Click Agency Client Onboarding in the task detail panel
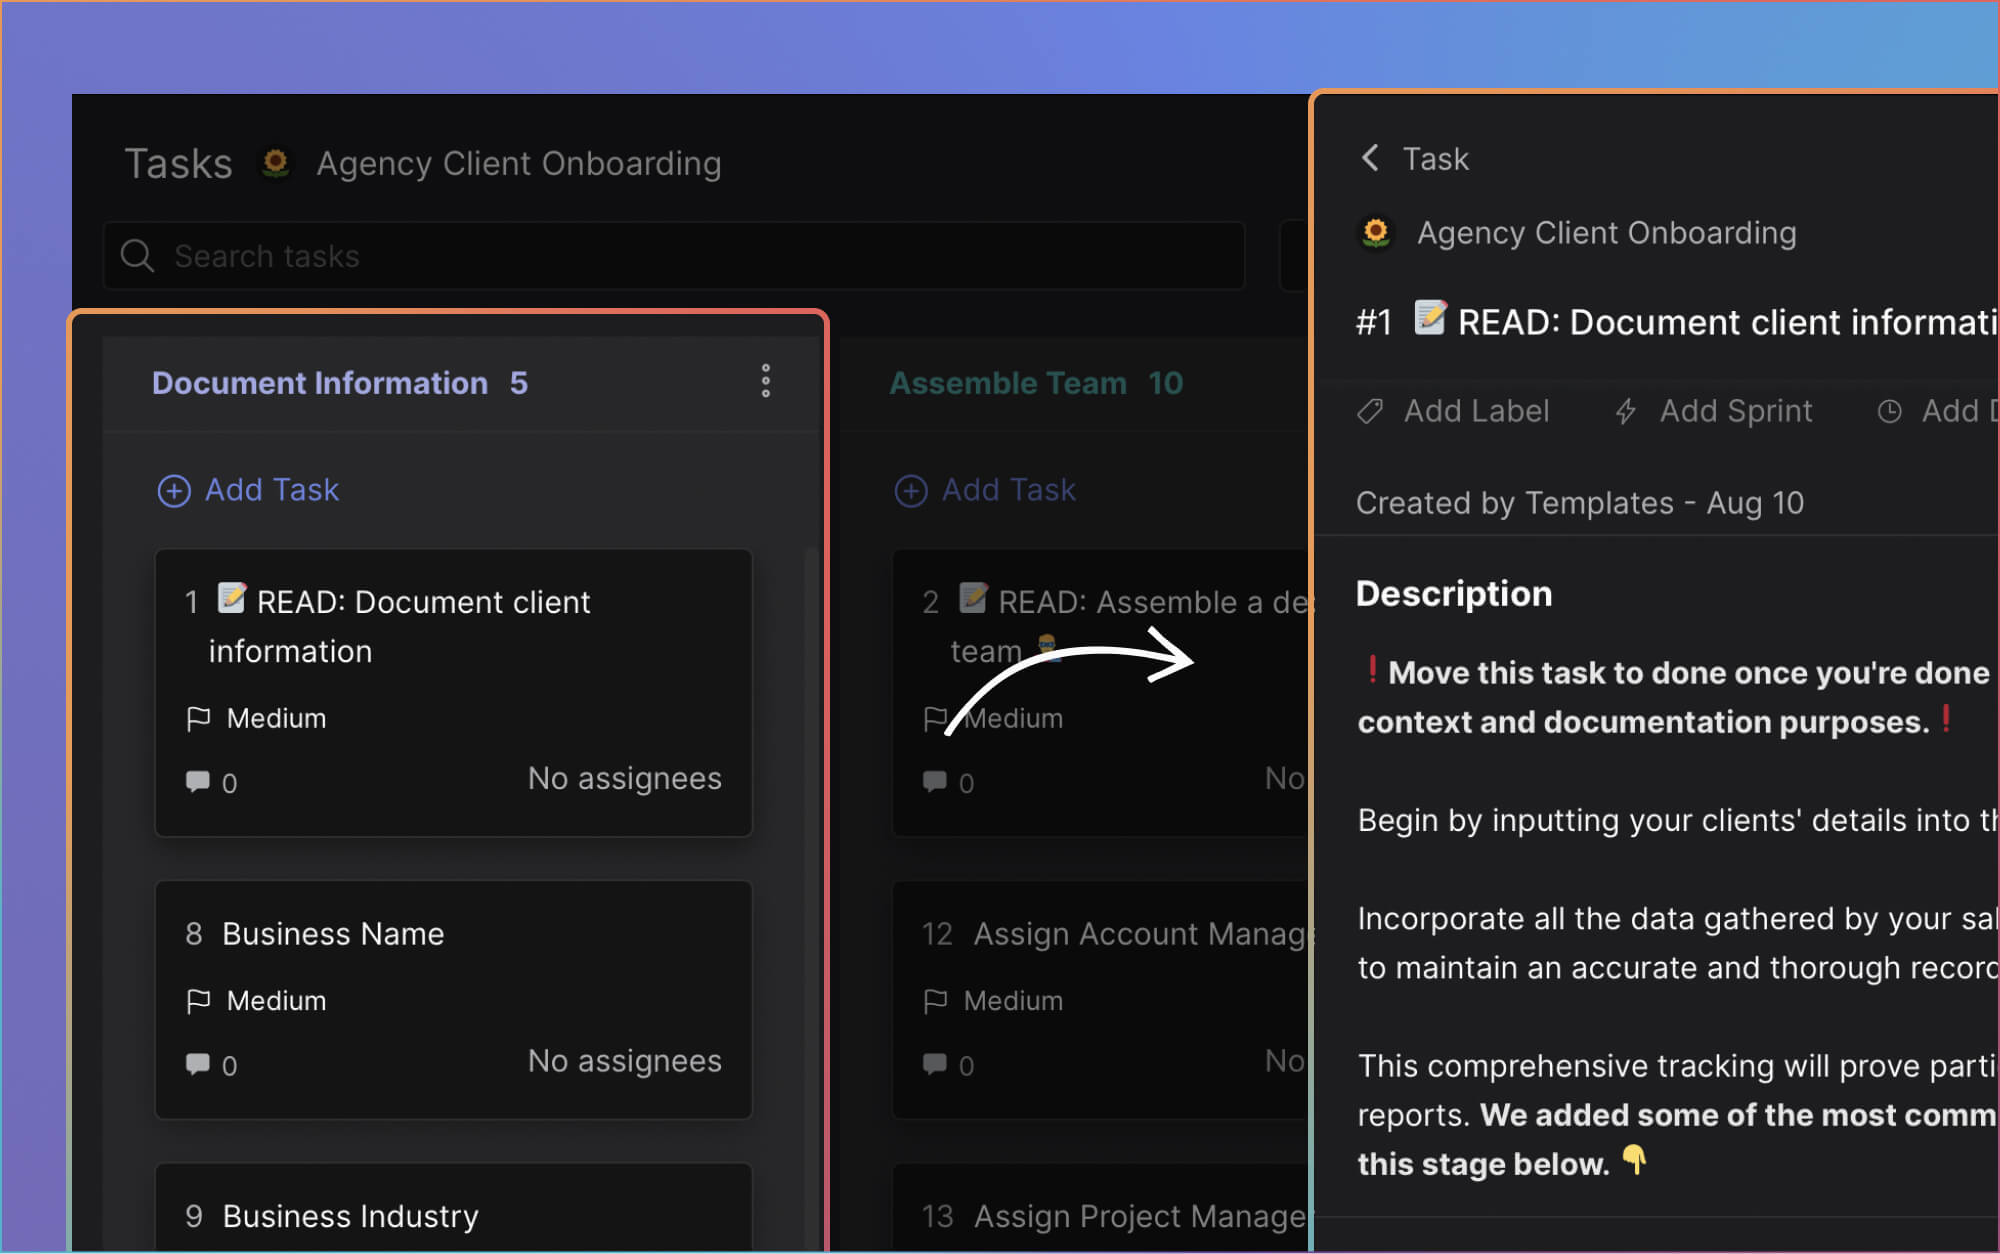Viewport: 2000px width, 1254px height. coord(1606,232)
